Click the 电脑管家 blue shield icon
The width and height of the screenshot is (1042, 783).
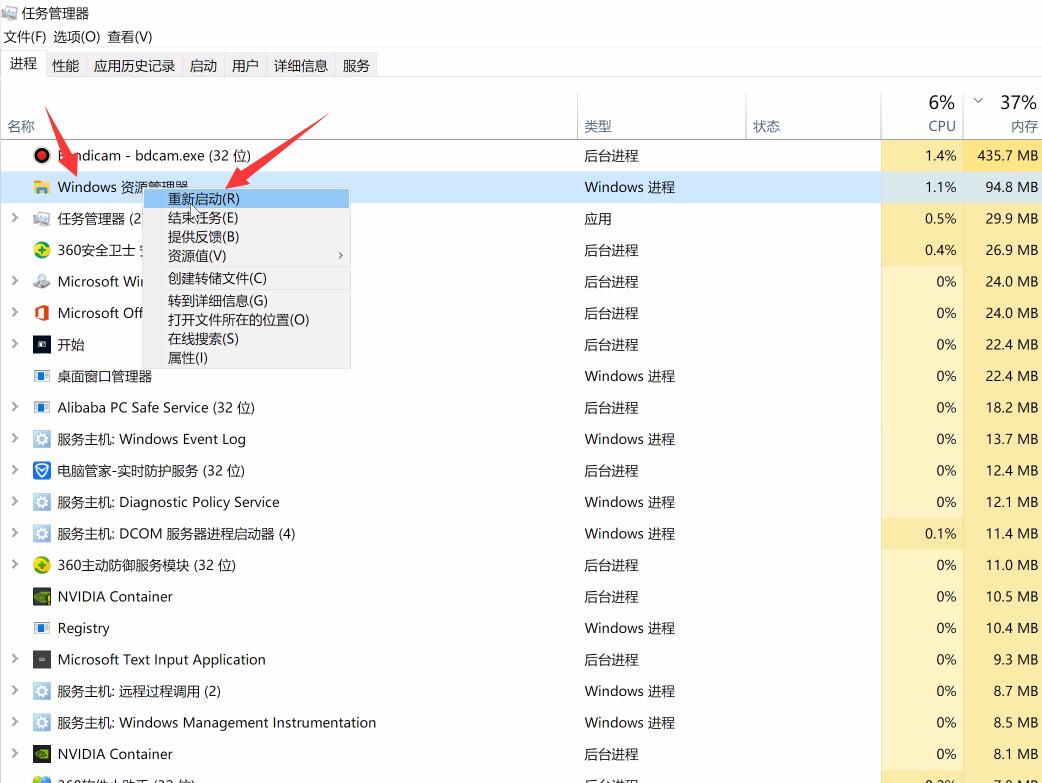tap(42, 471)
